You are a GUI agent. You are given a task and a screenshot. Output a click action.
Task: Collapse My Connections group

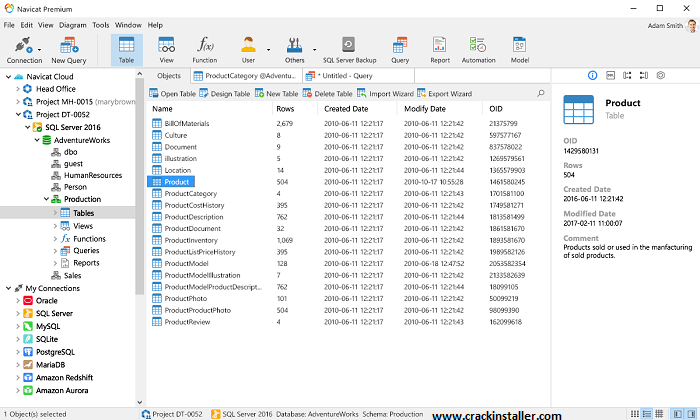pos(8,288)
